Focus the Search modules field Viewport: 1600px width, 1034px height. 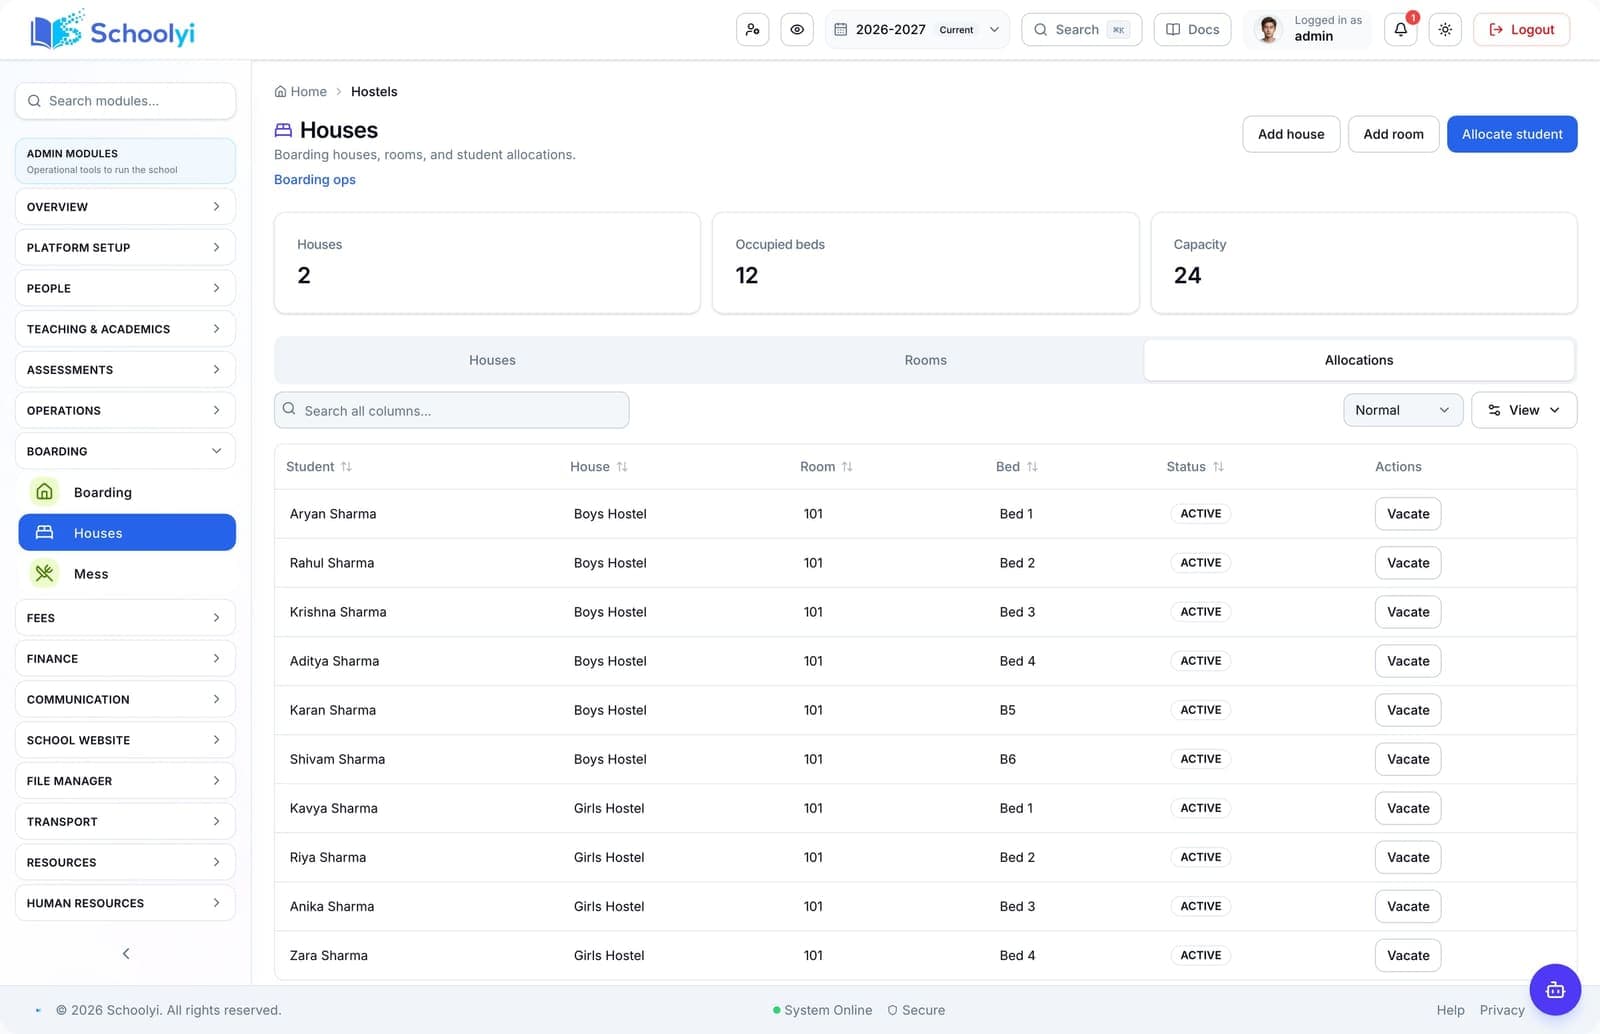(x=125, y=101)
